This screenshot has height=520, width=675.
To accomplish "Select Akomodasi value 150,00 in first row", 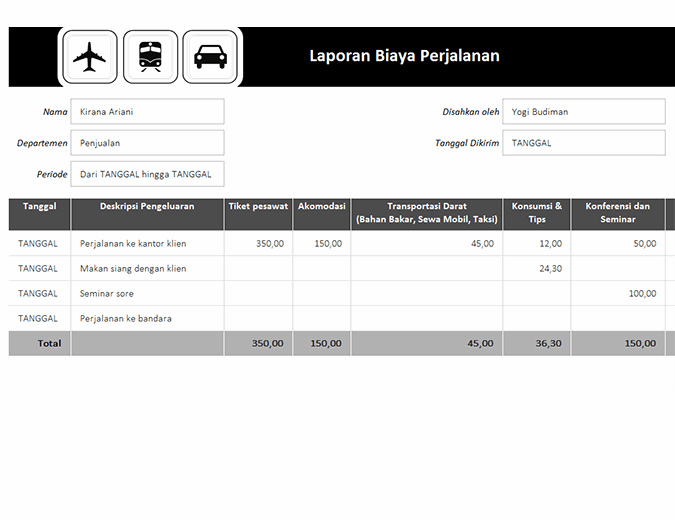I will point(322,244).
